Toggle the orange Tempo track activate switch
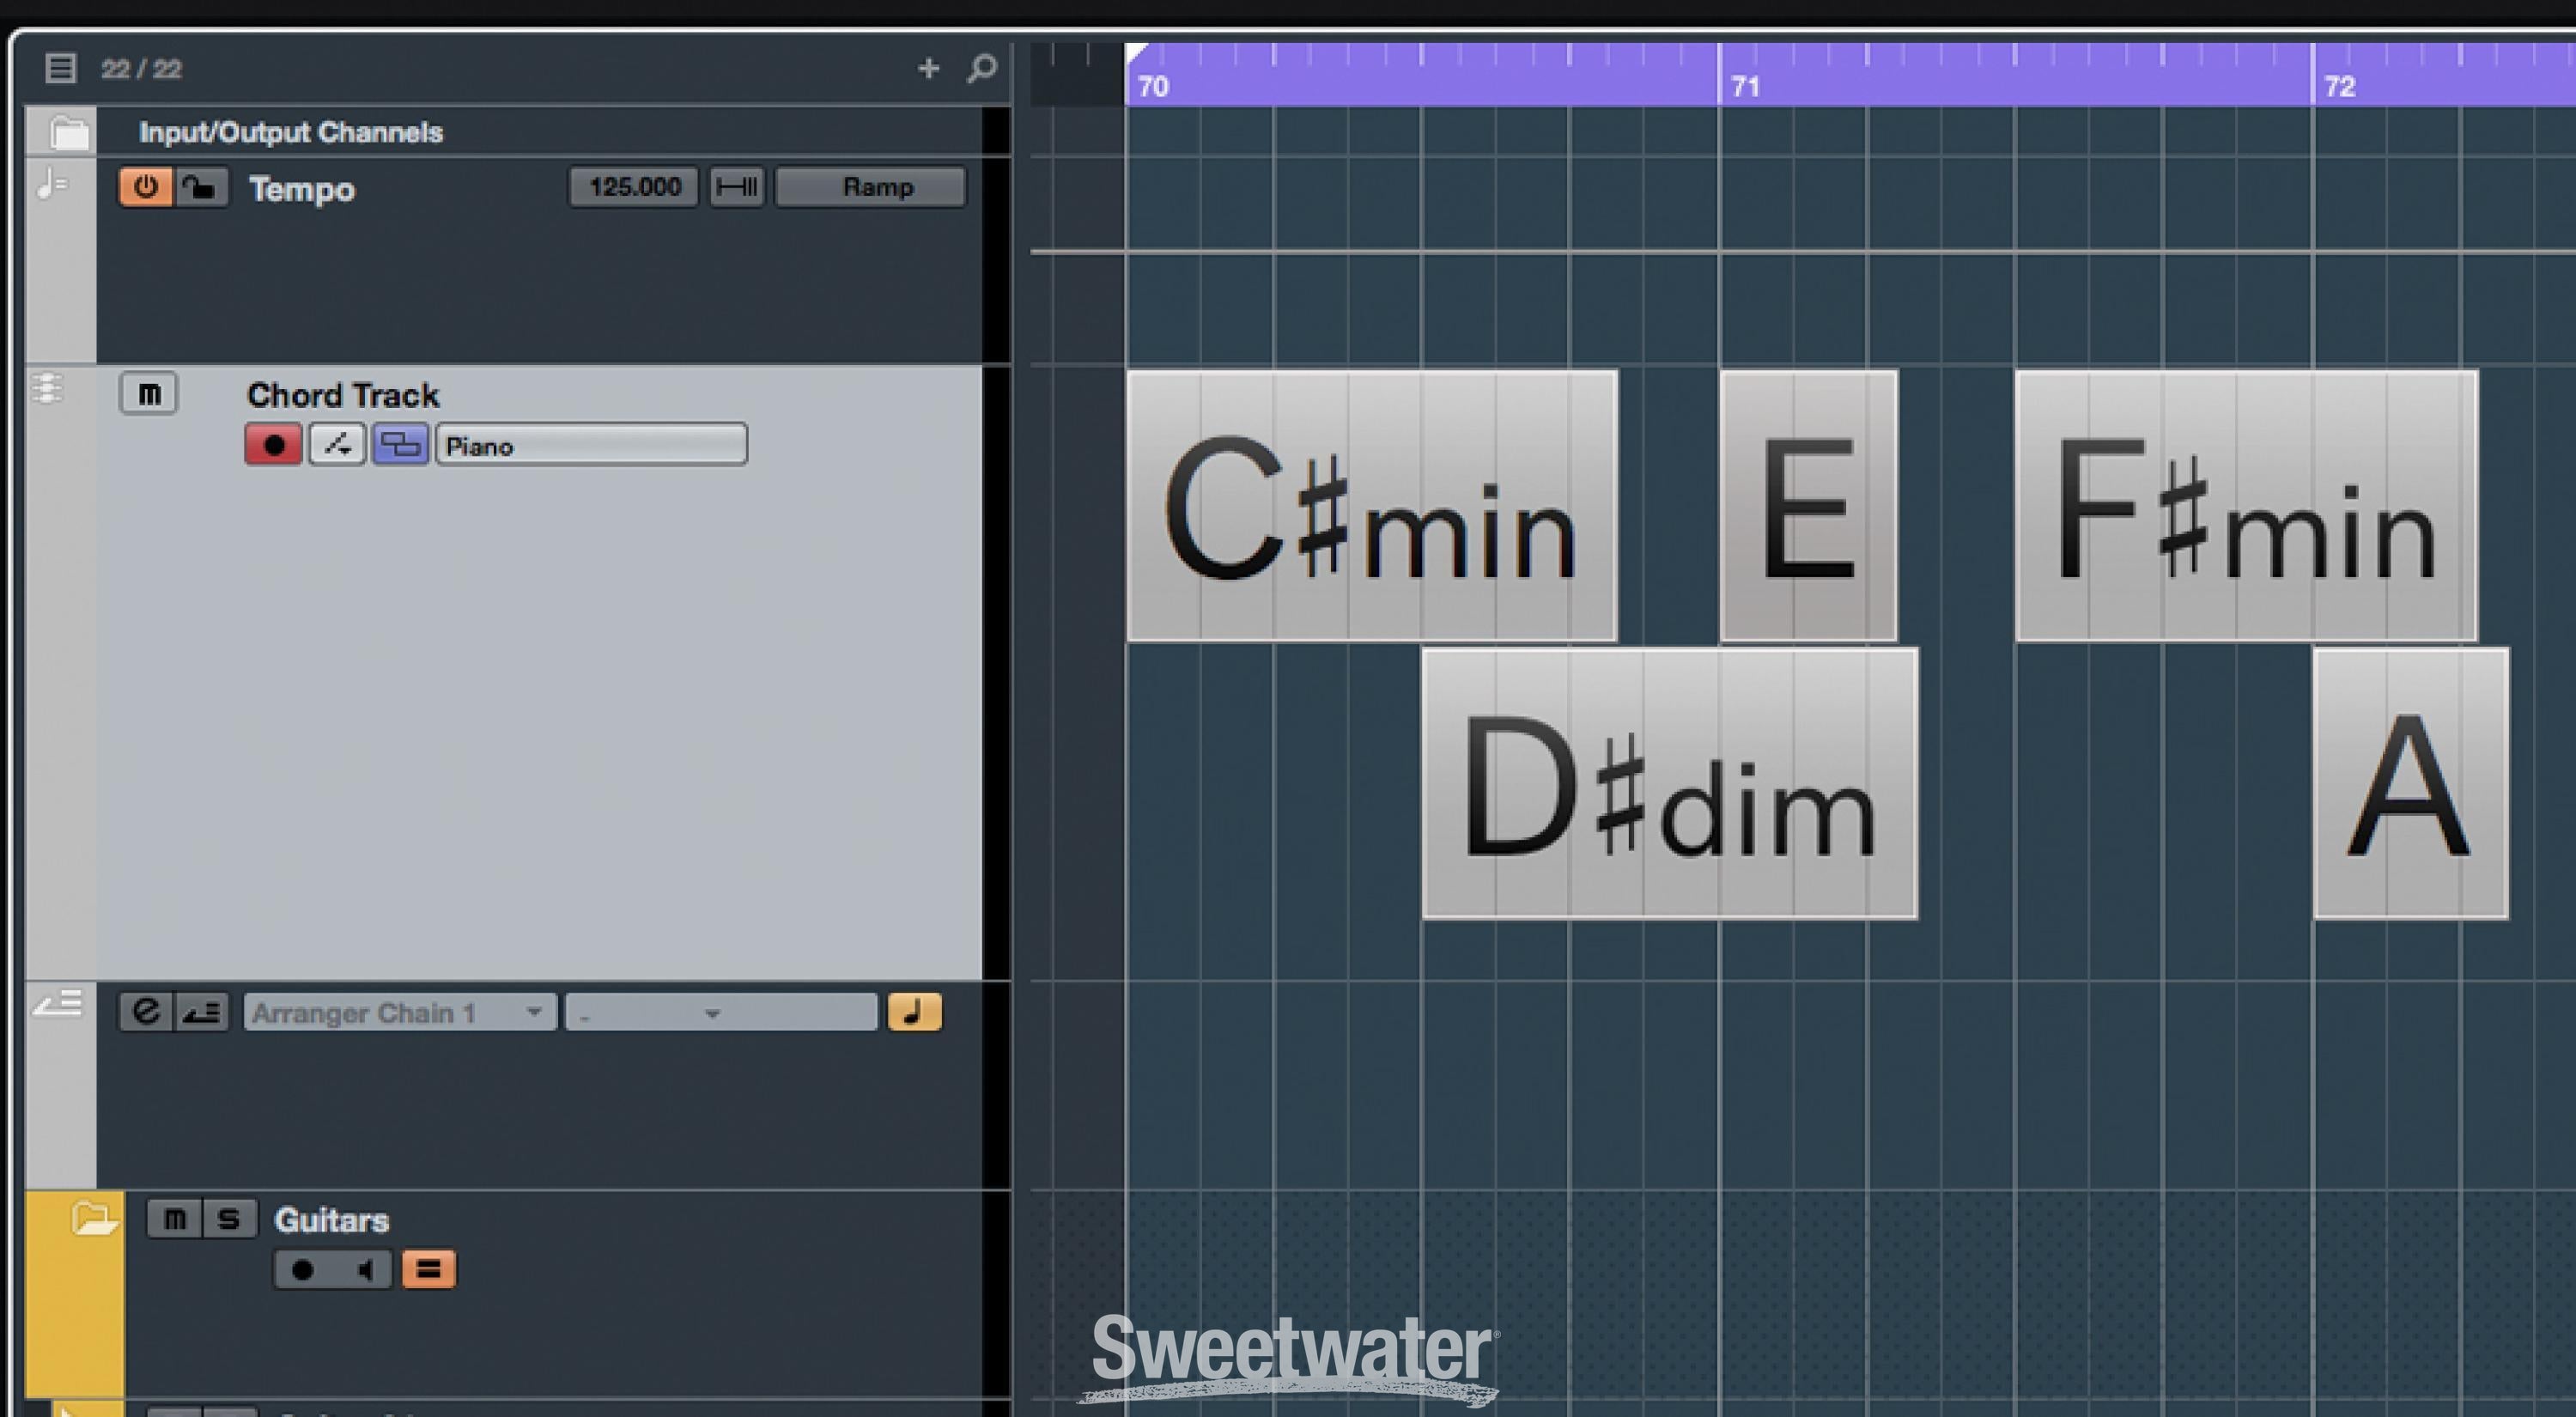 click(x=145, y=186)
